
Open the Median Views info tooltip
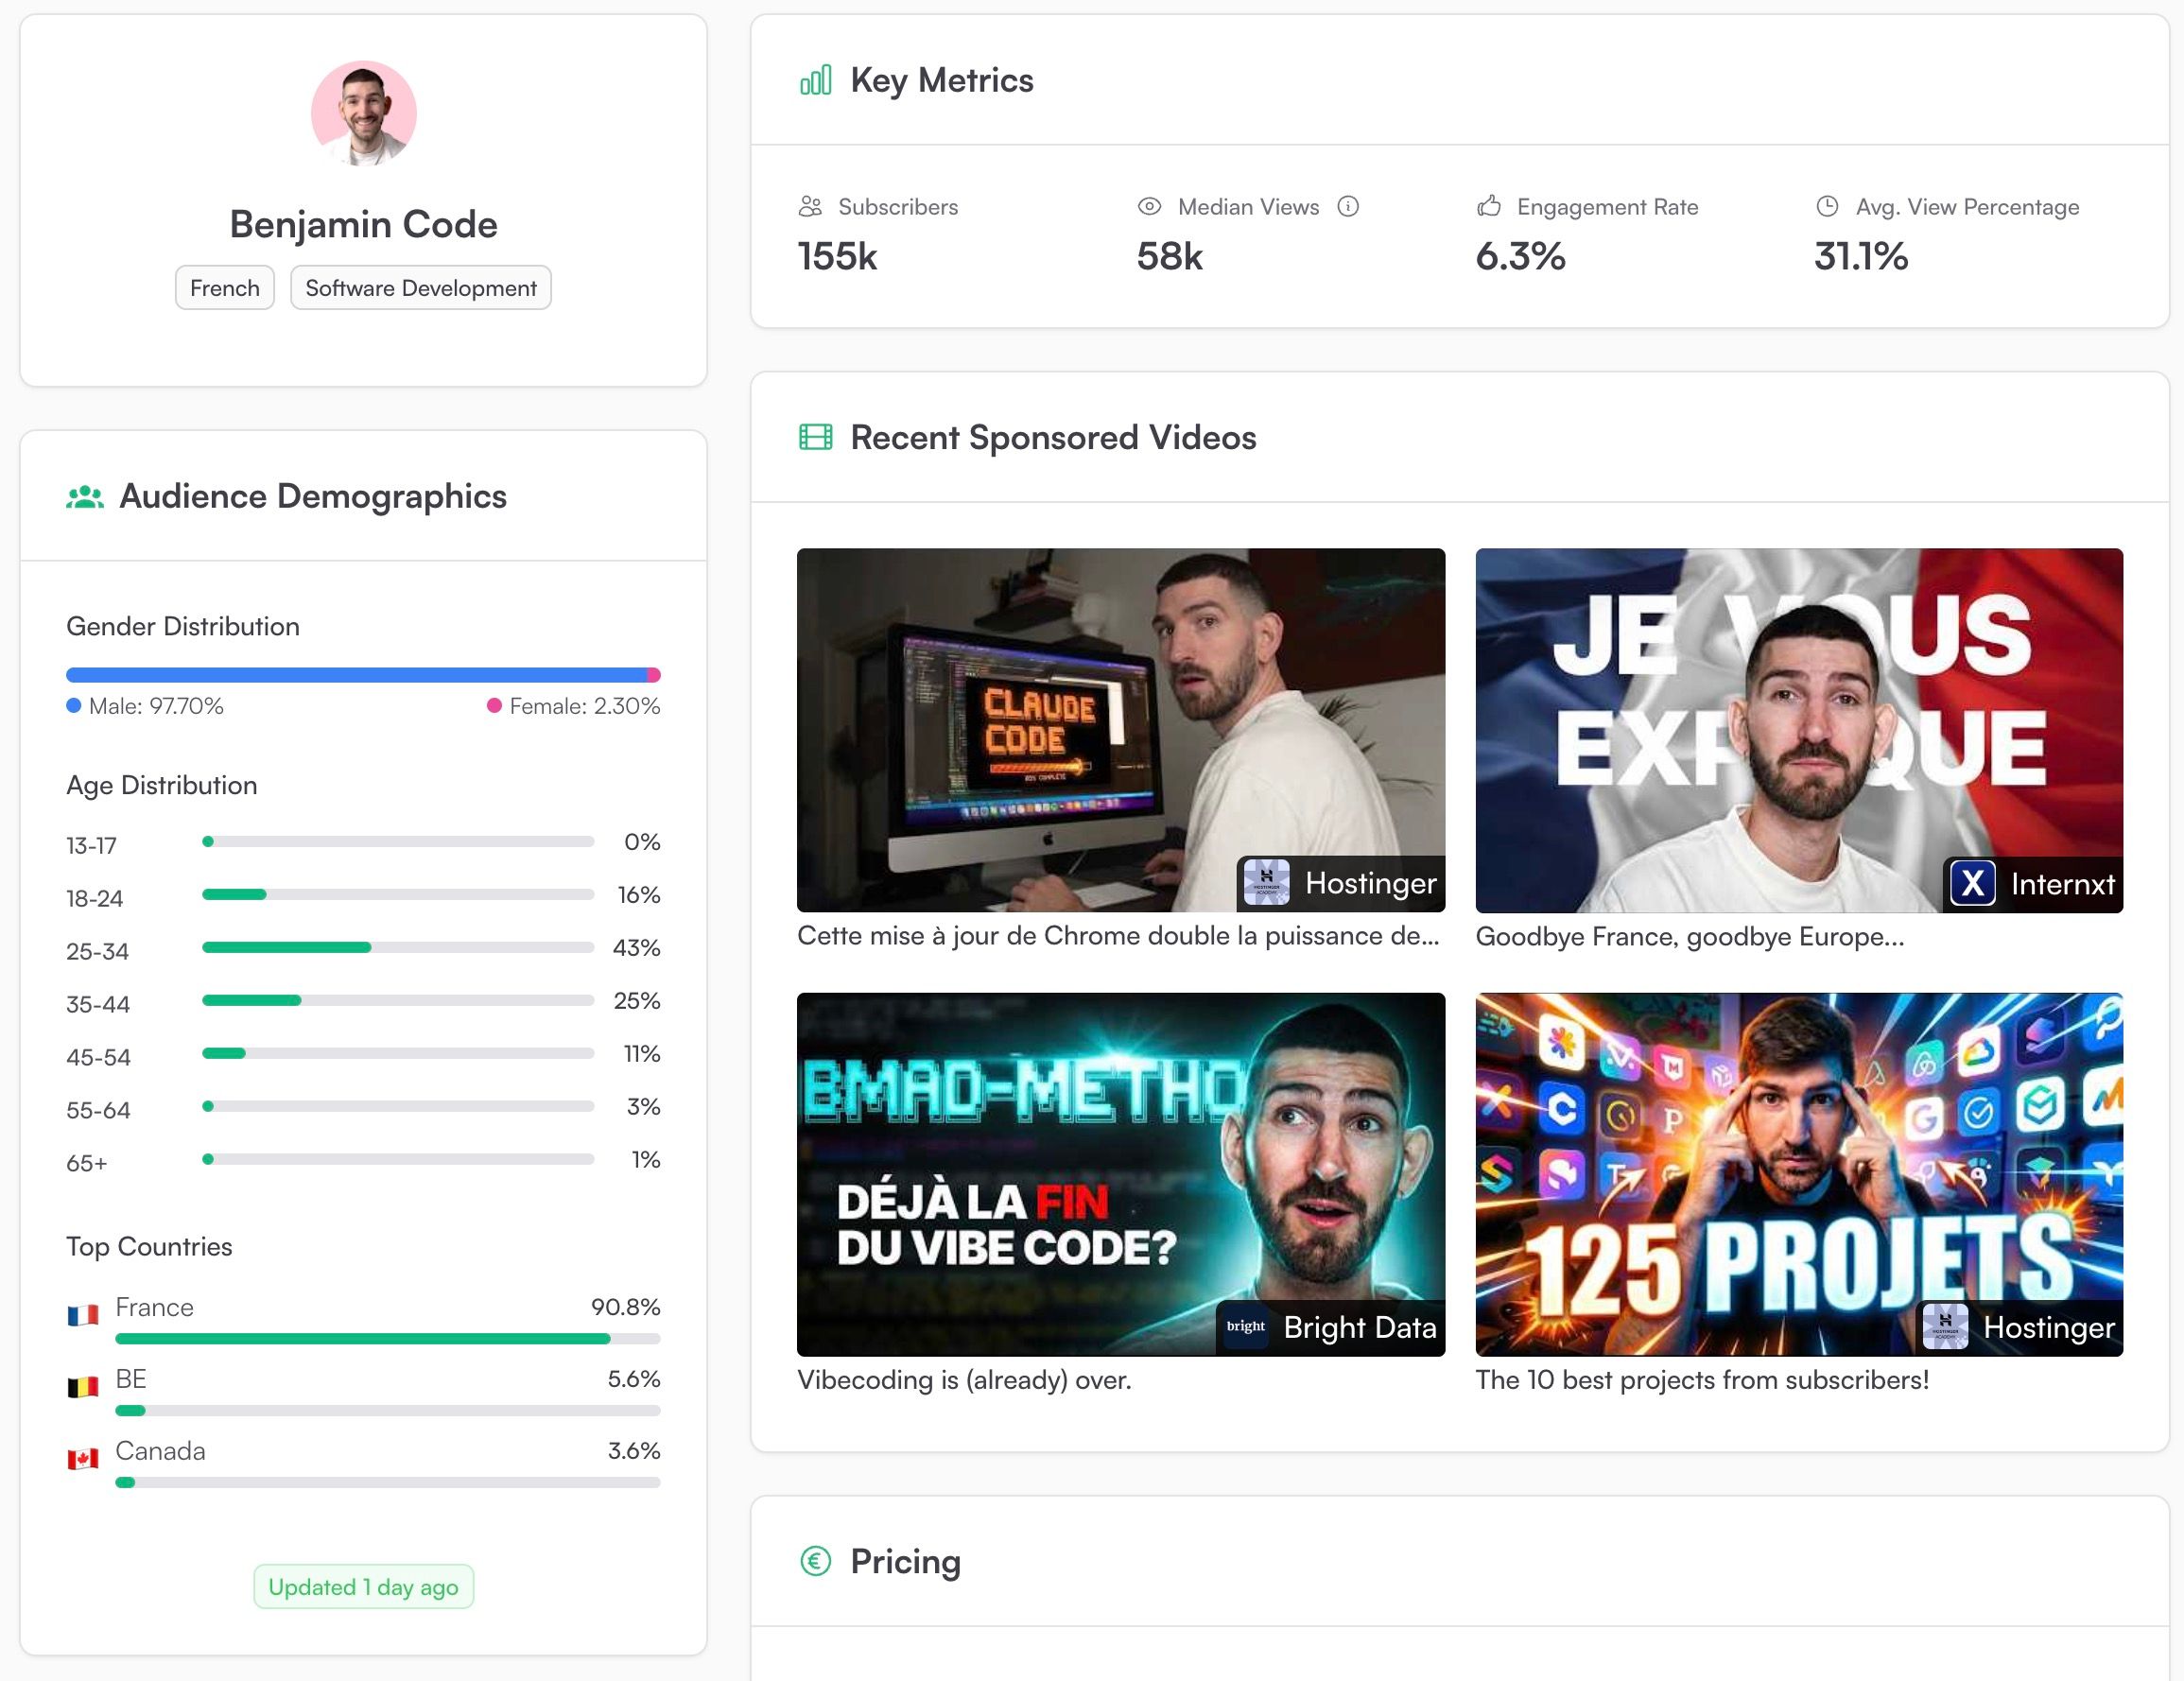click(1349, 206)
